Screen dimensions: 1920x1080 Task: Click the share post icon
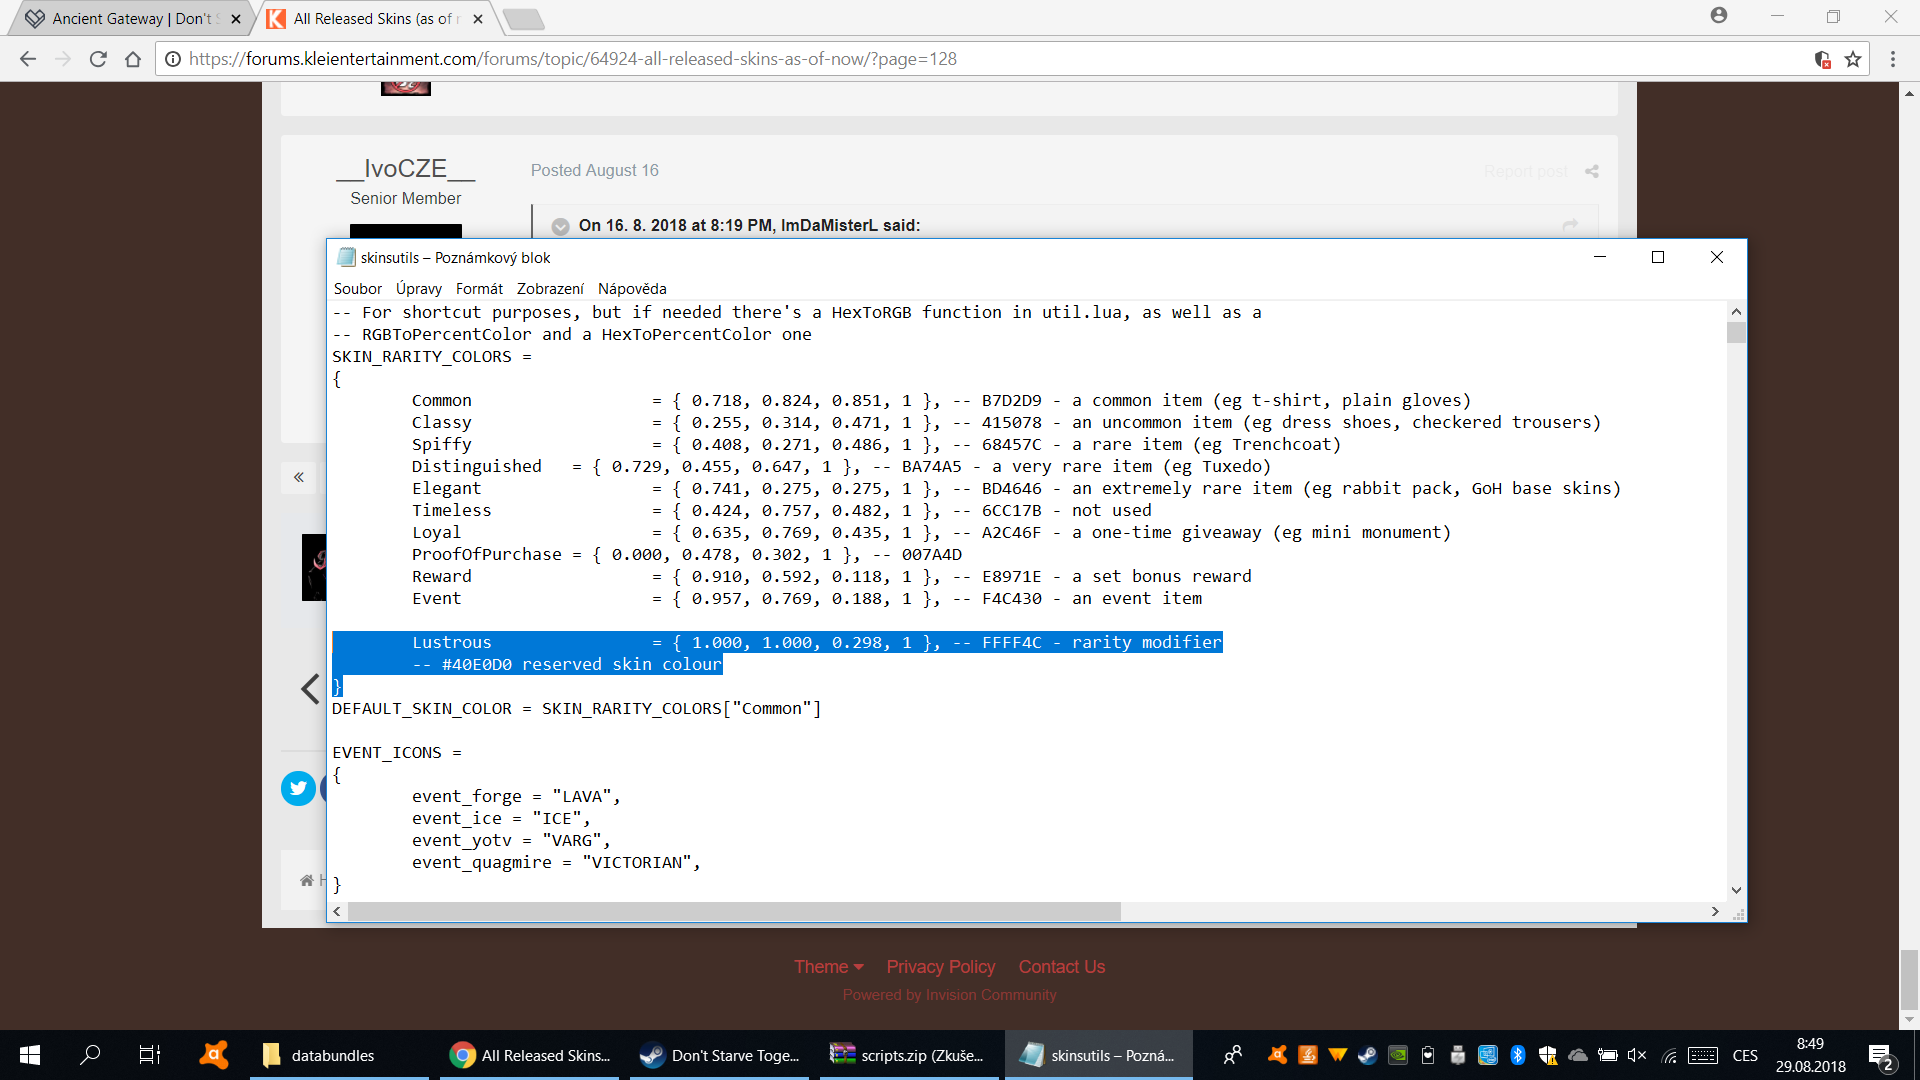point(1592,171)
